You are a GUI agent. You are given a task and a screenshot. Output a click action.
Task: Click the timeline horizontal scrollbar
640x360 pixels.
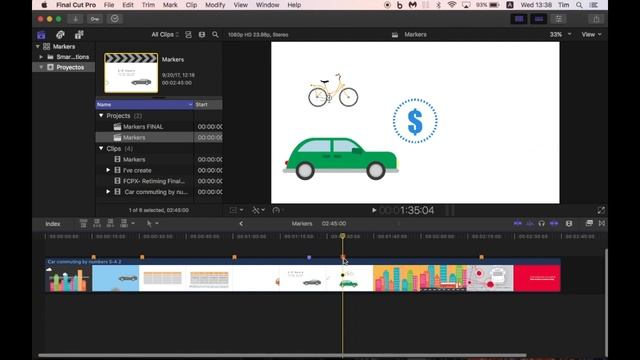click(282, 356)
